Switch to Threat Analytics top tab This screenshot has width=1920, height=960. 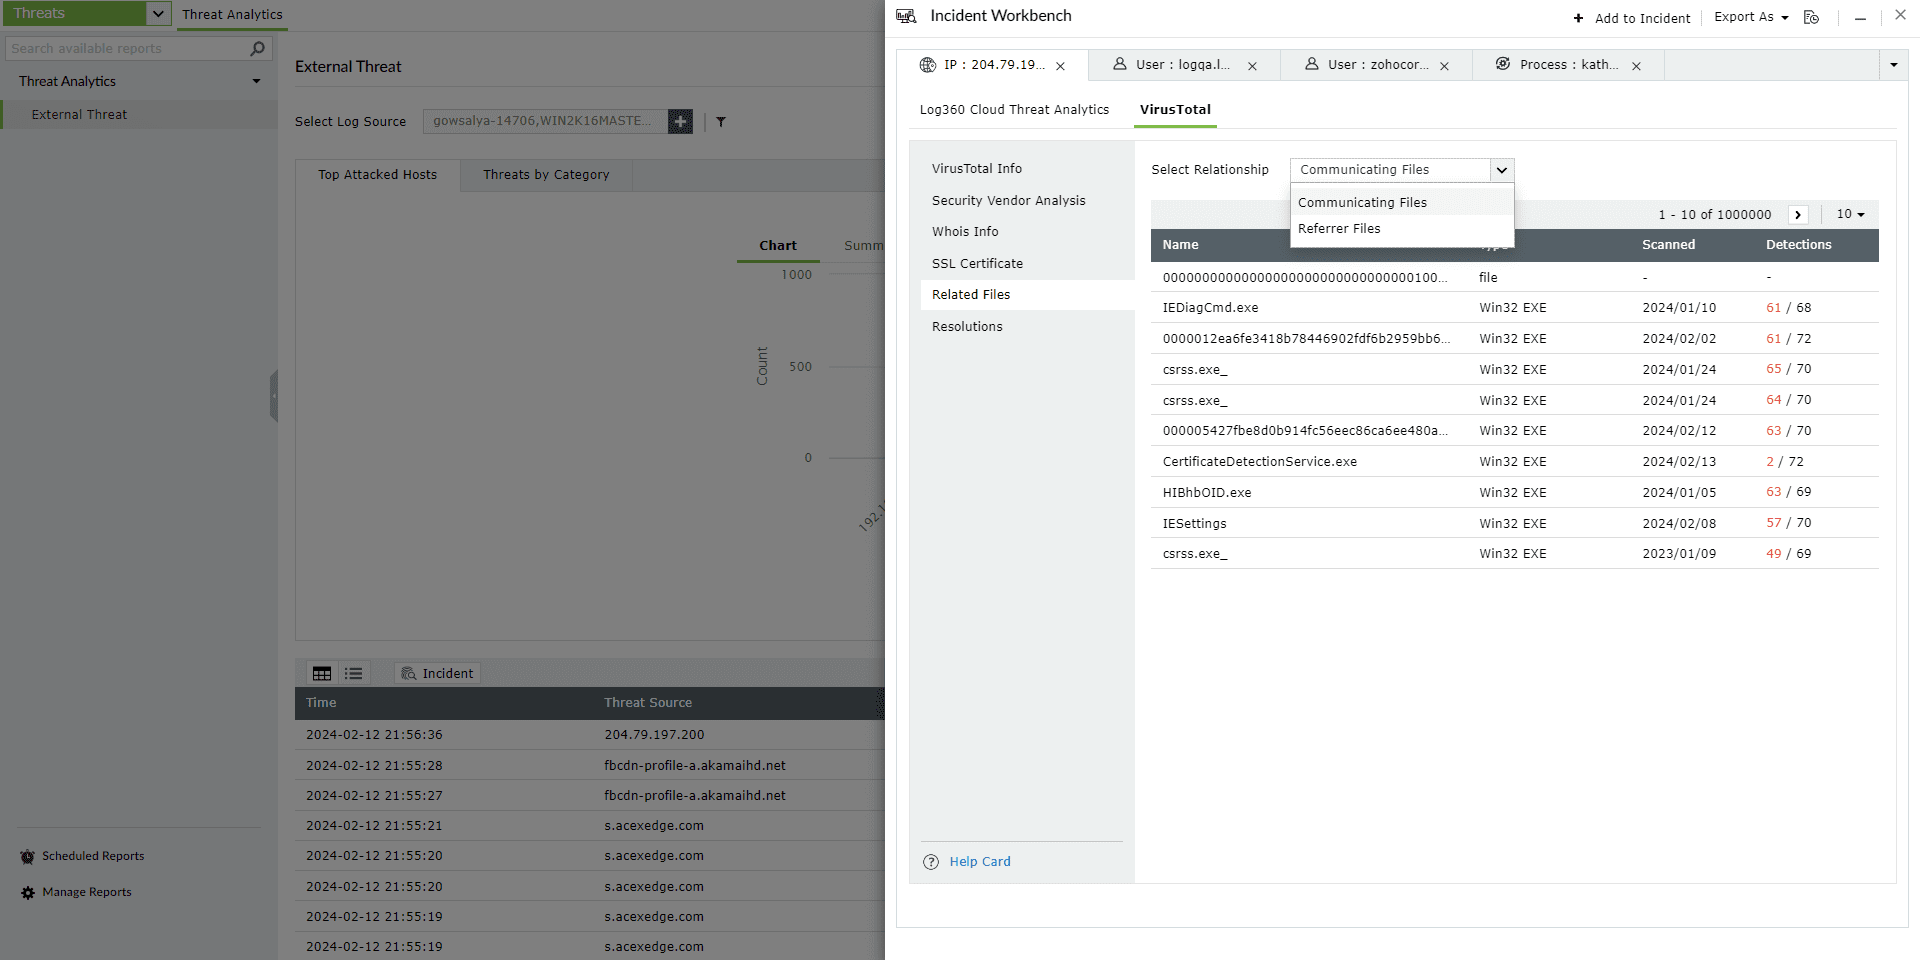[232, 15]
